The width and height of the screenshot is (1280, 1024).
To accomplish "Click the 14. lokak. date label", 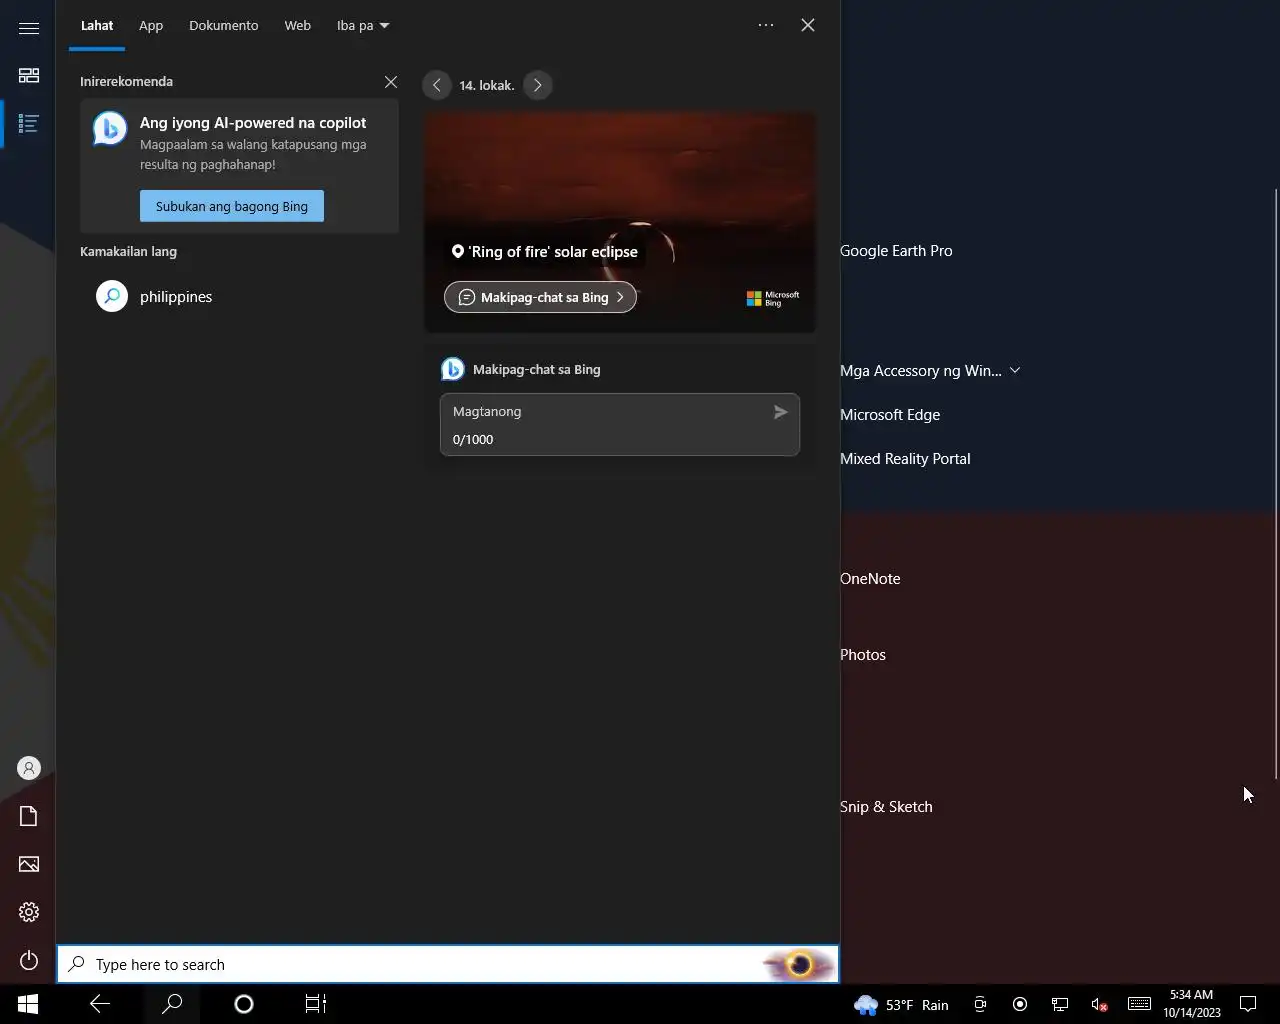I will 487,85.
